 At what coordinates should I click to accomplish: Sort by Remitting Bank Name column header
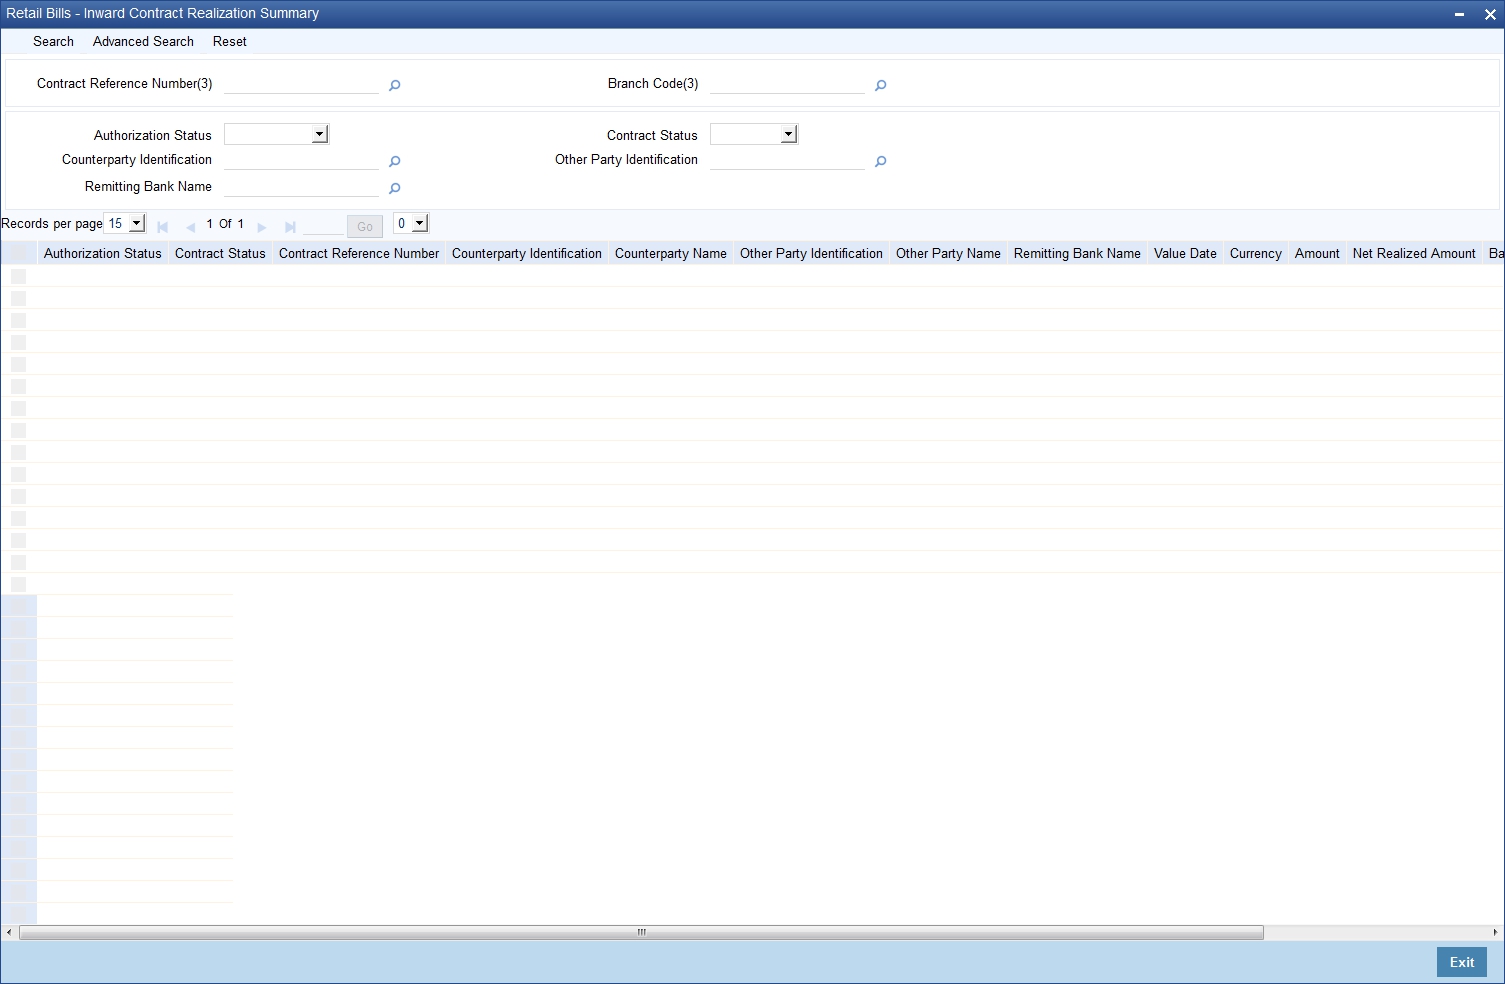1077,254
